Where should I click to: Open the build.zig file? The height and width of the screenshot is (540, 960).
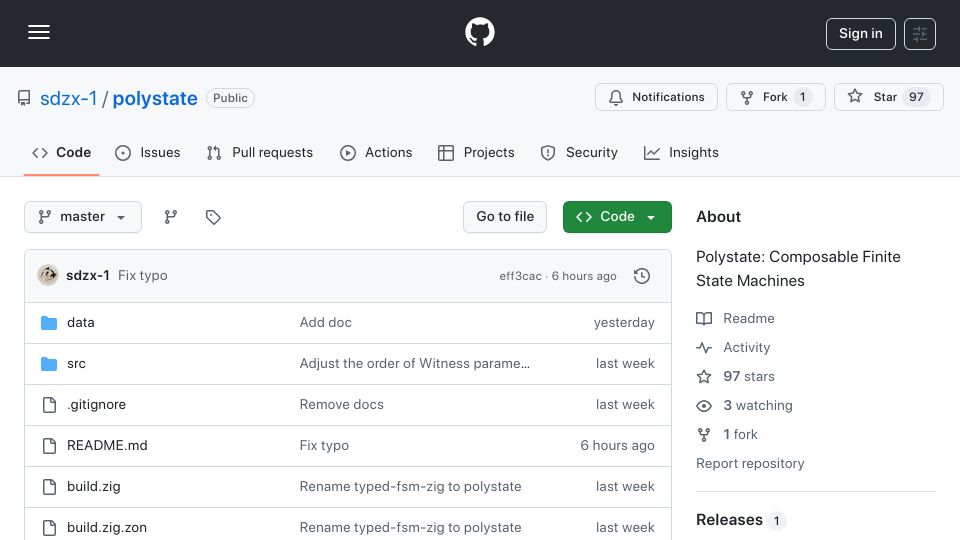pos(94,487)
